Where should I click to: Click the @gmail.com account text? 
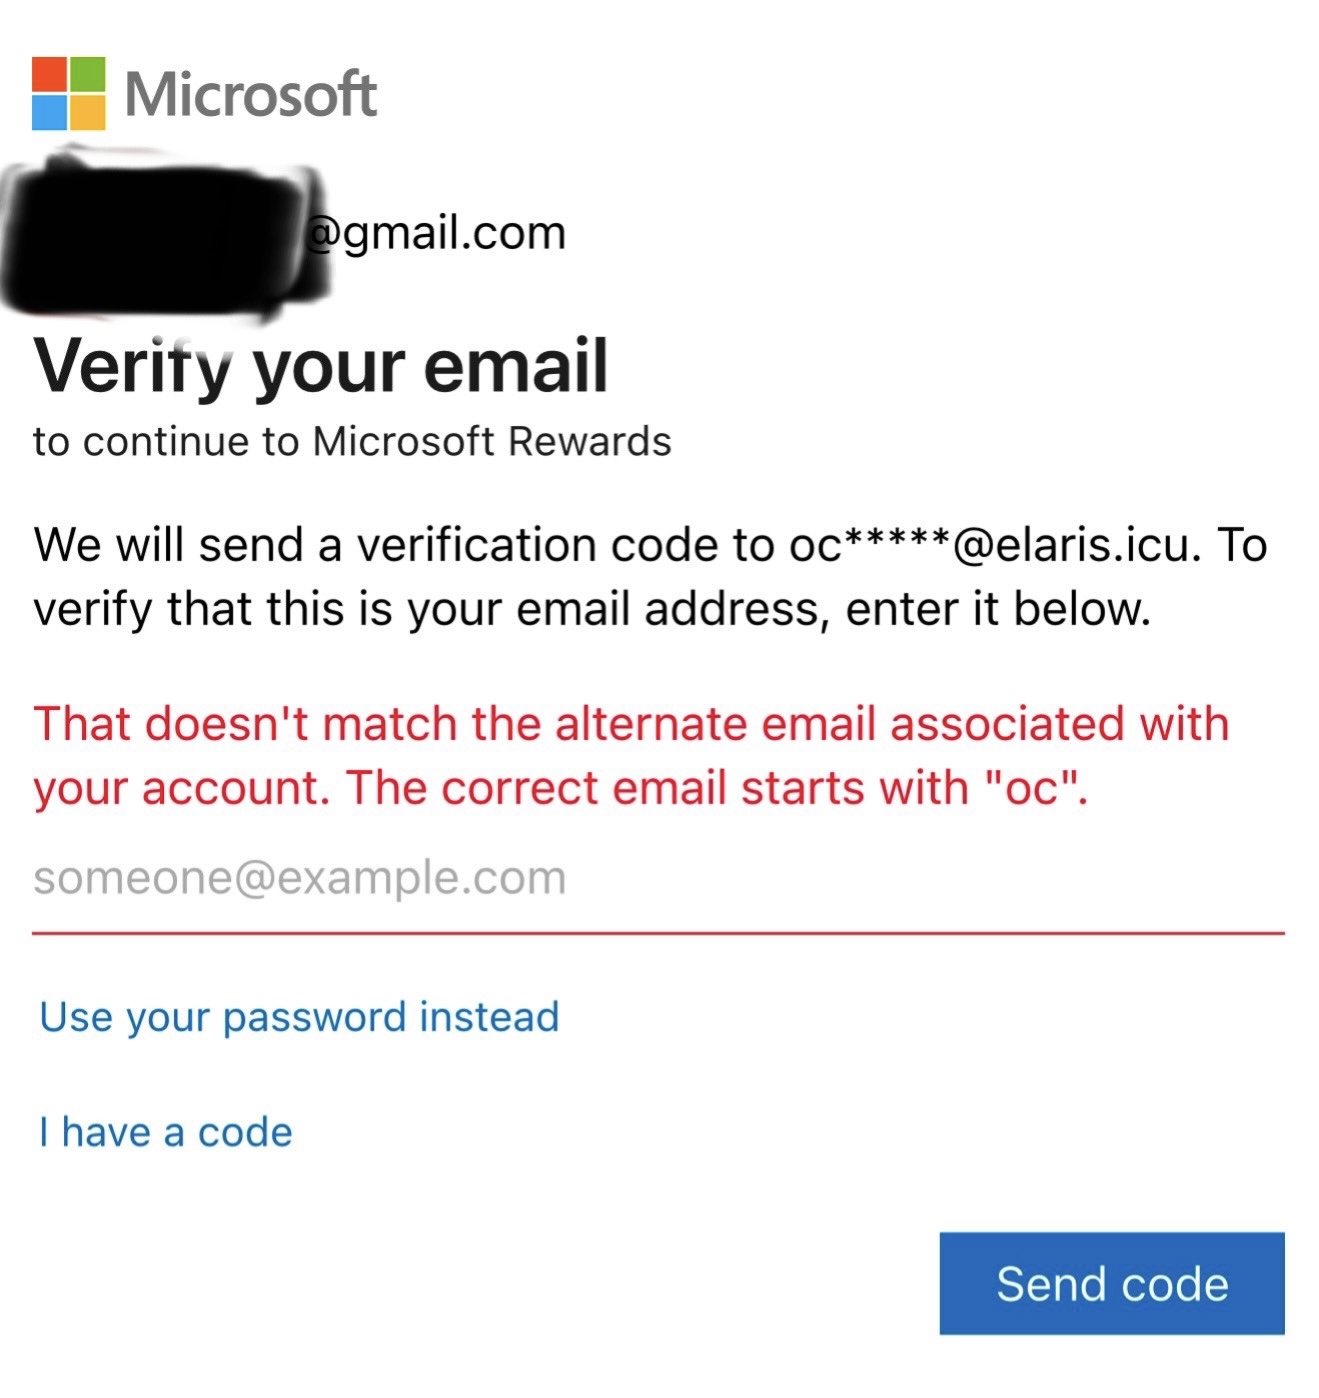(436, 233)
